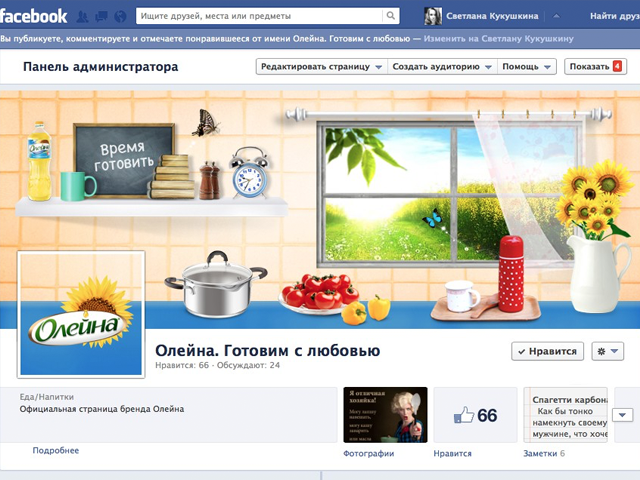Click the Facebook logo
This screenshot has height=480, width=640.
click(33, 16)
